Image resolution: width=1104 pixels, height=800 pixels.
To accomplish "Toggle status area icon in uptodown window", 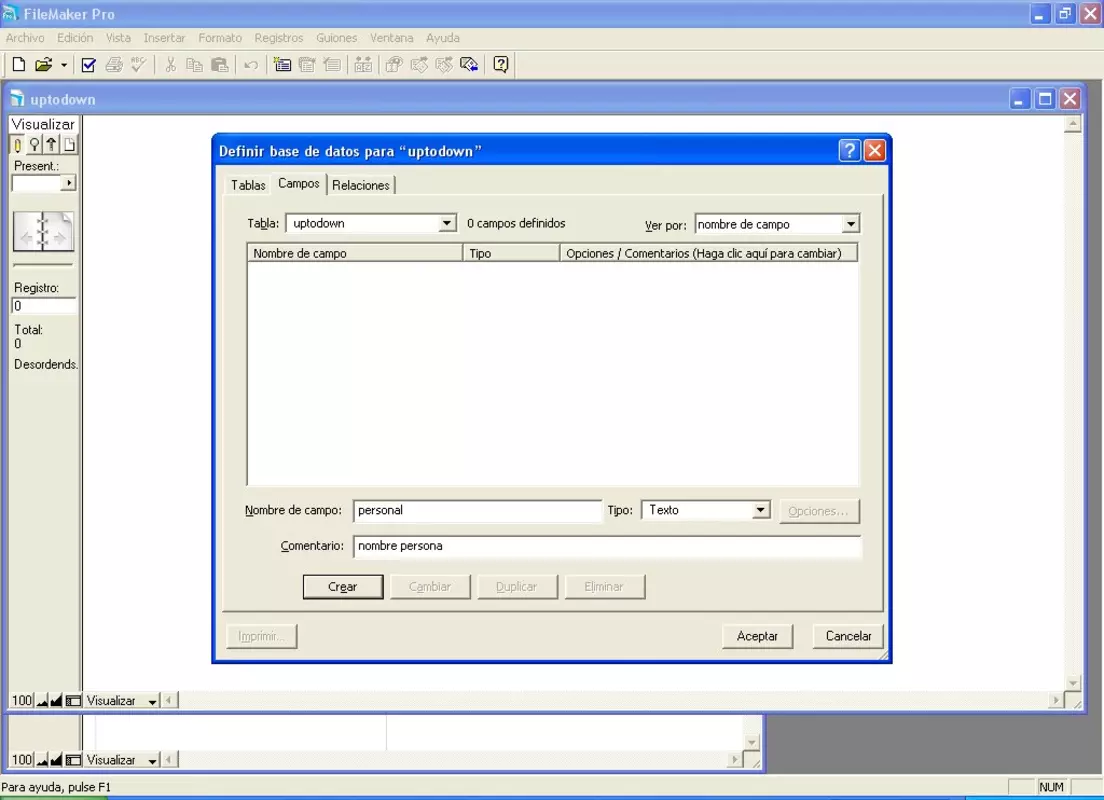I will (x=73, y=701).
